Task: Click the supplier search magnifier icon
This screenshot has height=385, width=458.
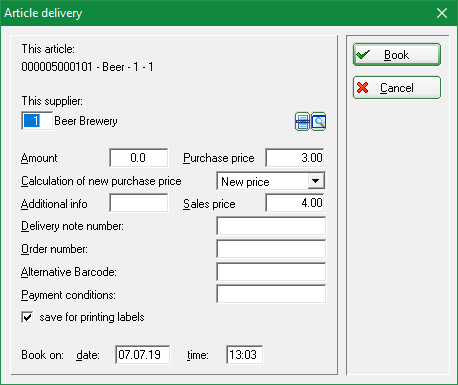Action: click(x=319, y=122)
